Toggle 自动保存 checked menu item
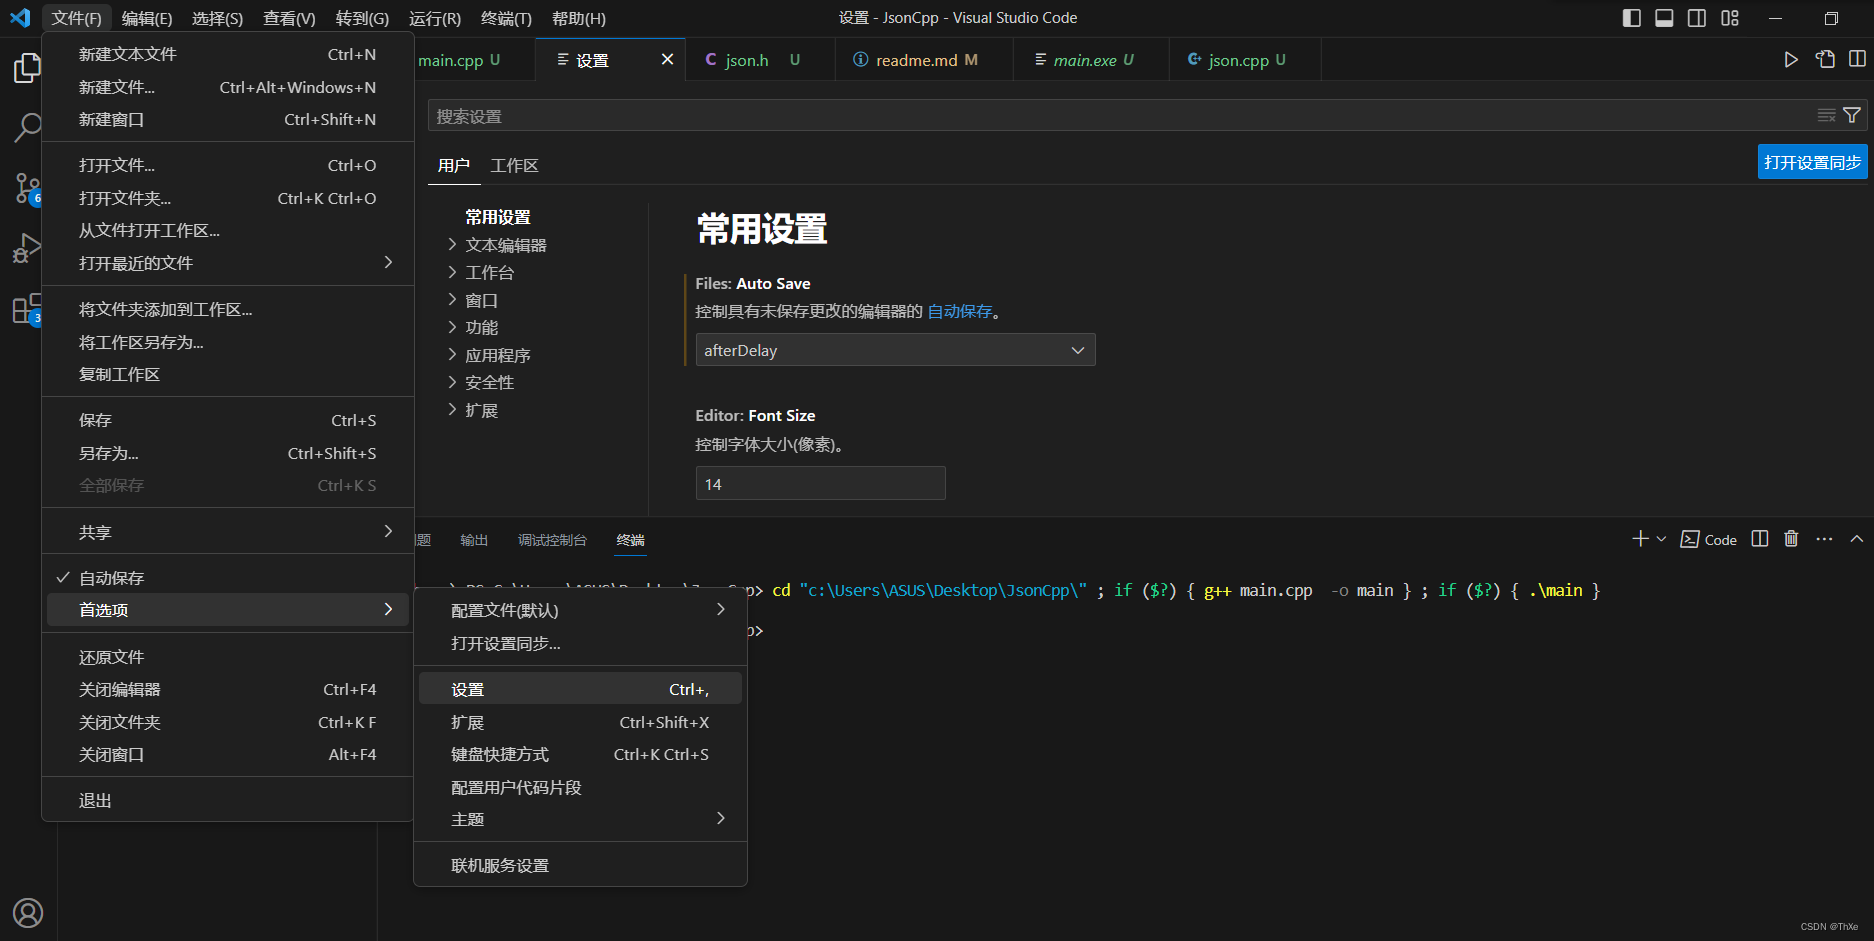The image size is (1874, 941). [x=229, y=578]
